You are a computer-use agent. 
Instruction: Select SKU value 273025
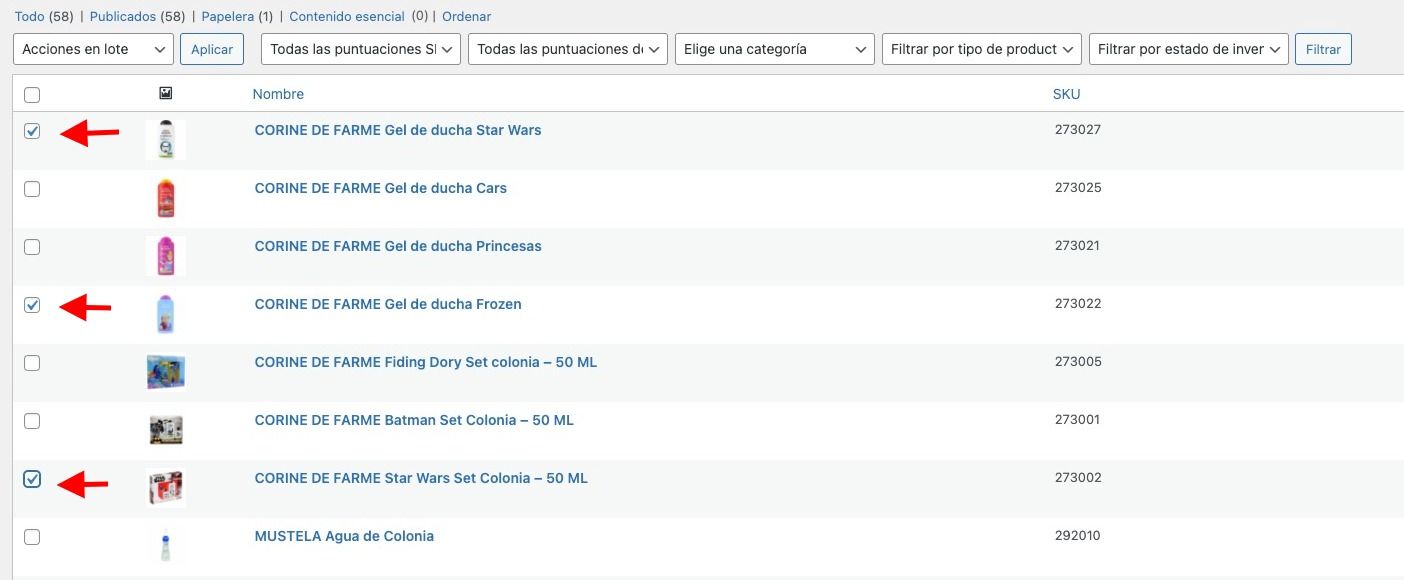click(1078, 188)
